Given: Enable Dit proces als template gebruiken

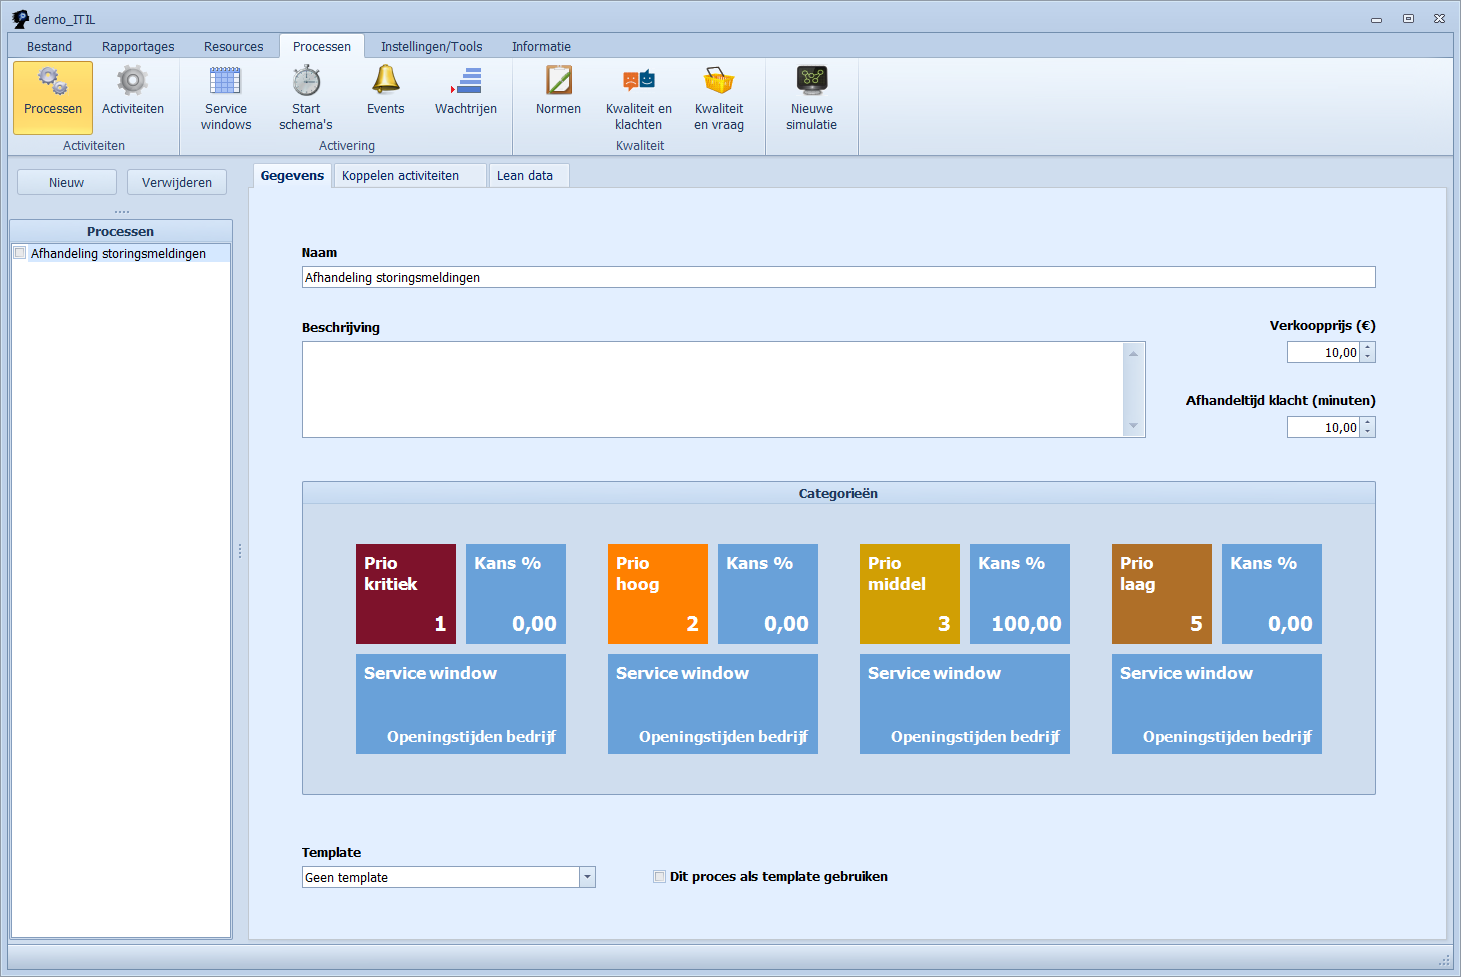Looking at the screenshot, I should click(659, 877).
